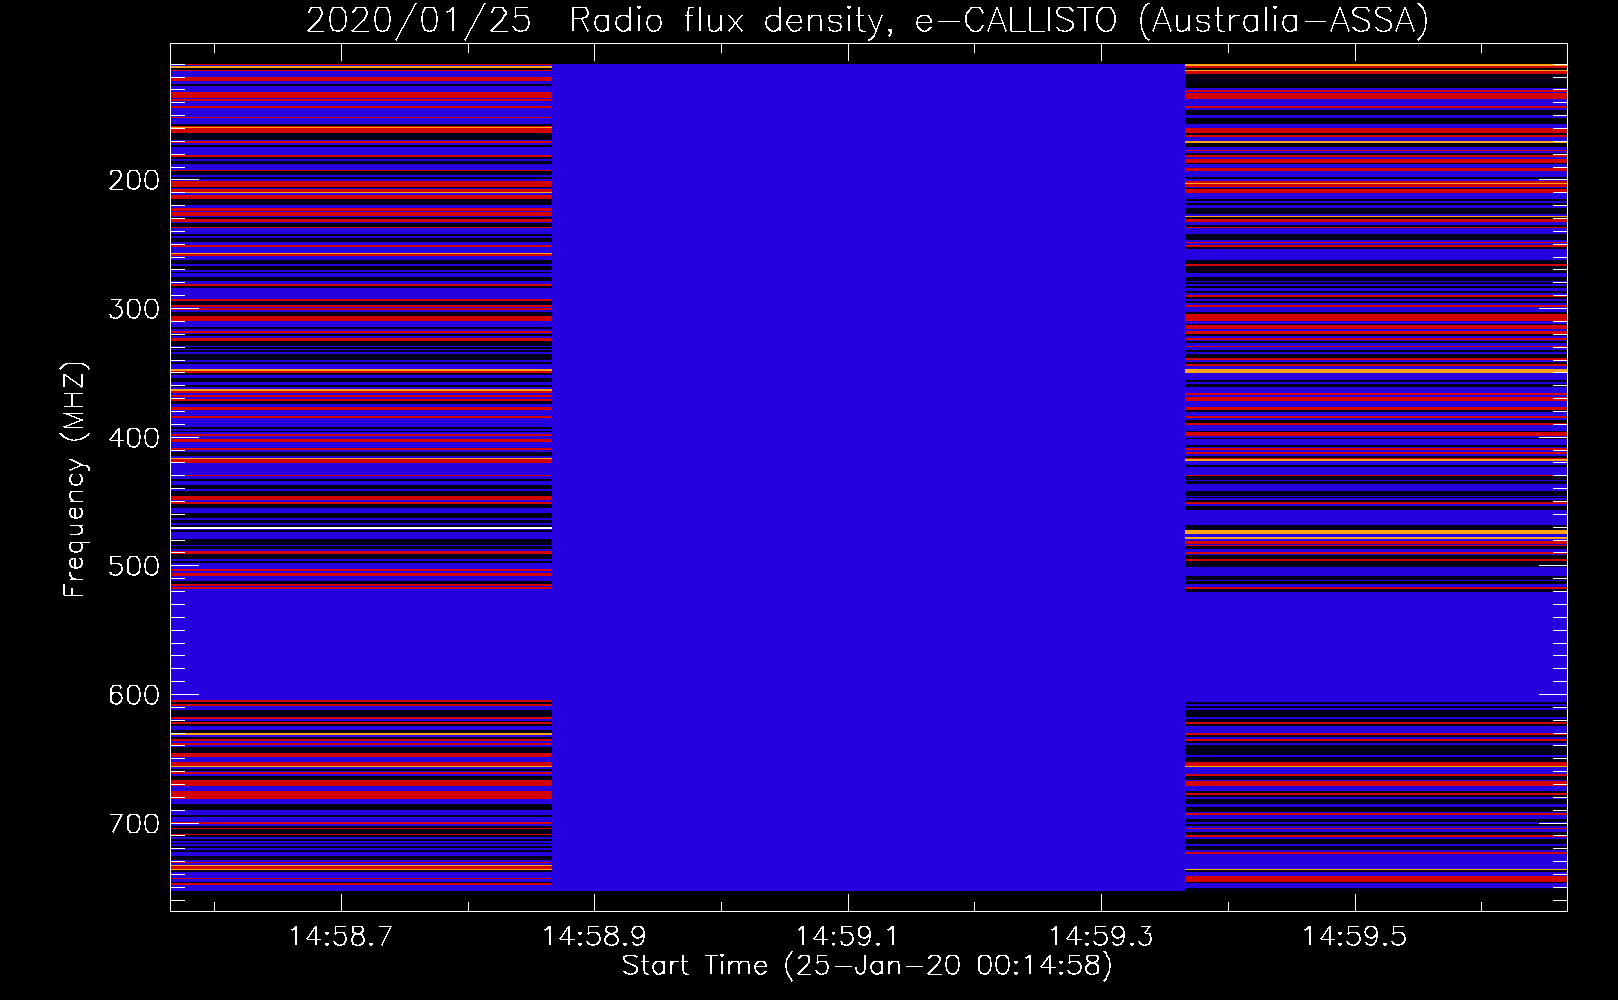Click the blue band near 550 MHz in the right spectrogram segment
Screen dimensions: 1618x1000
pos(1376,646)
